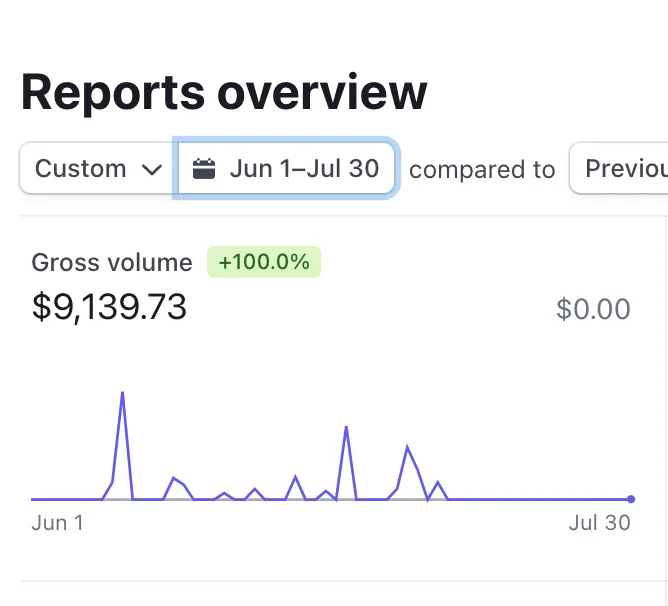Image resolution: width=668 pixels, height=606 pixels.
Task: Click the calendar icon in date field
Action: point(204,168)
